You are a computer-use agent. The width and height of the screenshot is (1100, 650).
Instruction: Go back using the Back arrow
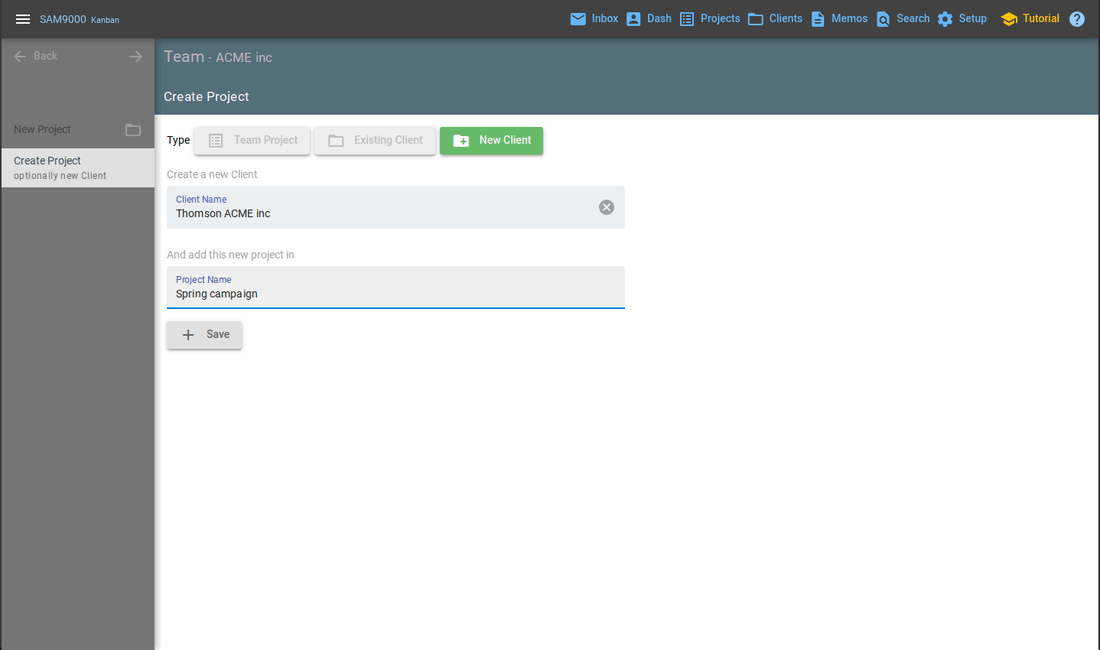[x=20, y=56]
